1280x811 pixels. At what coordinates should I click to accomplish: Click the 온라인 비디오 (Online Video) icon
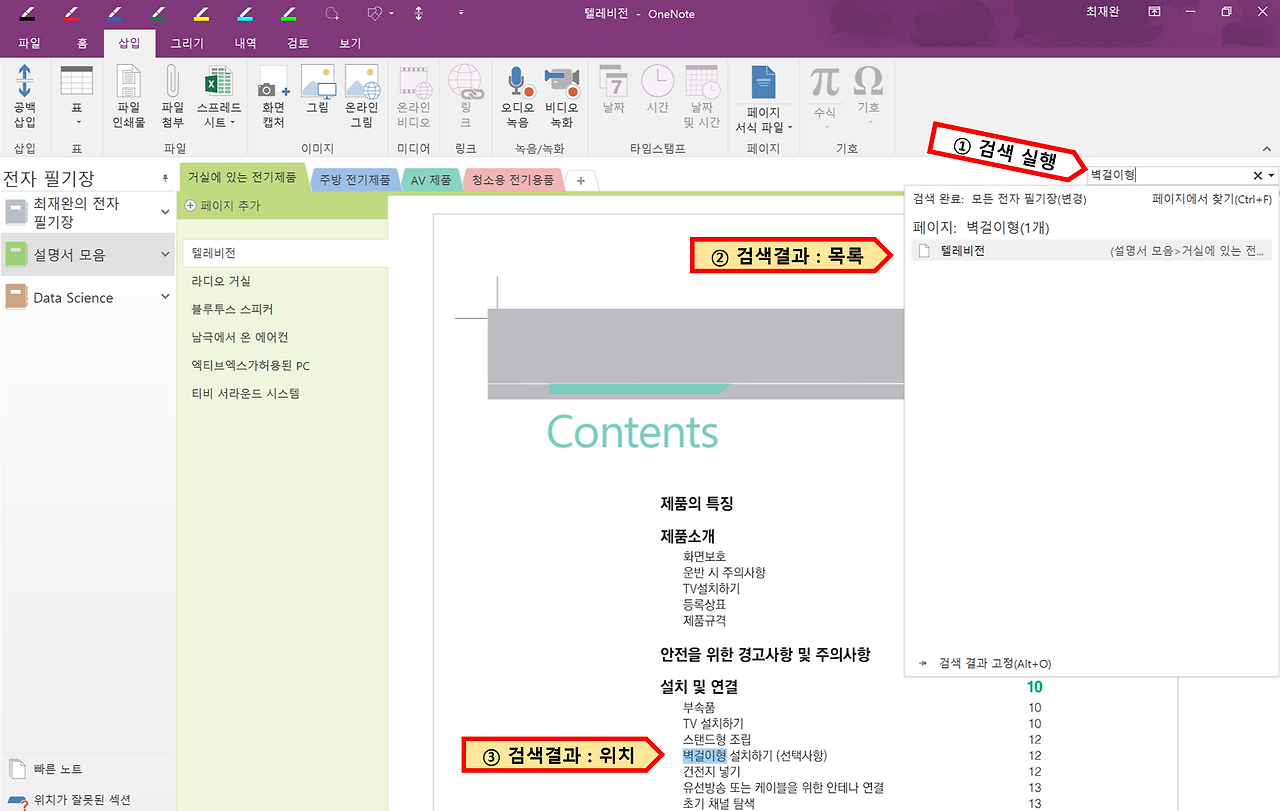414,97
